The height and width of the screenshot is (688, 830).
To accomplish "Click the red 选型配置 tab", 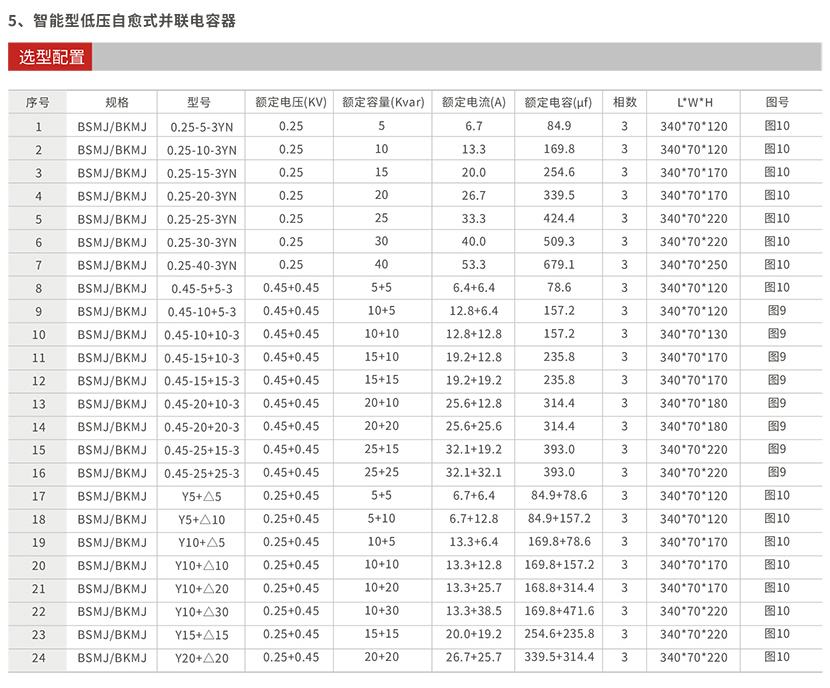I will point(51,57).
